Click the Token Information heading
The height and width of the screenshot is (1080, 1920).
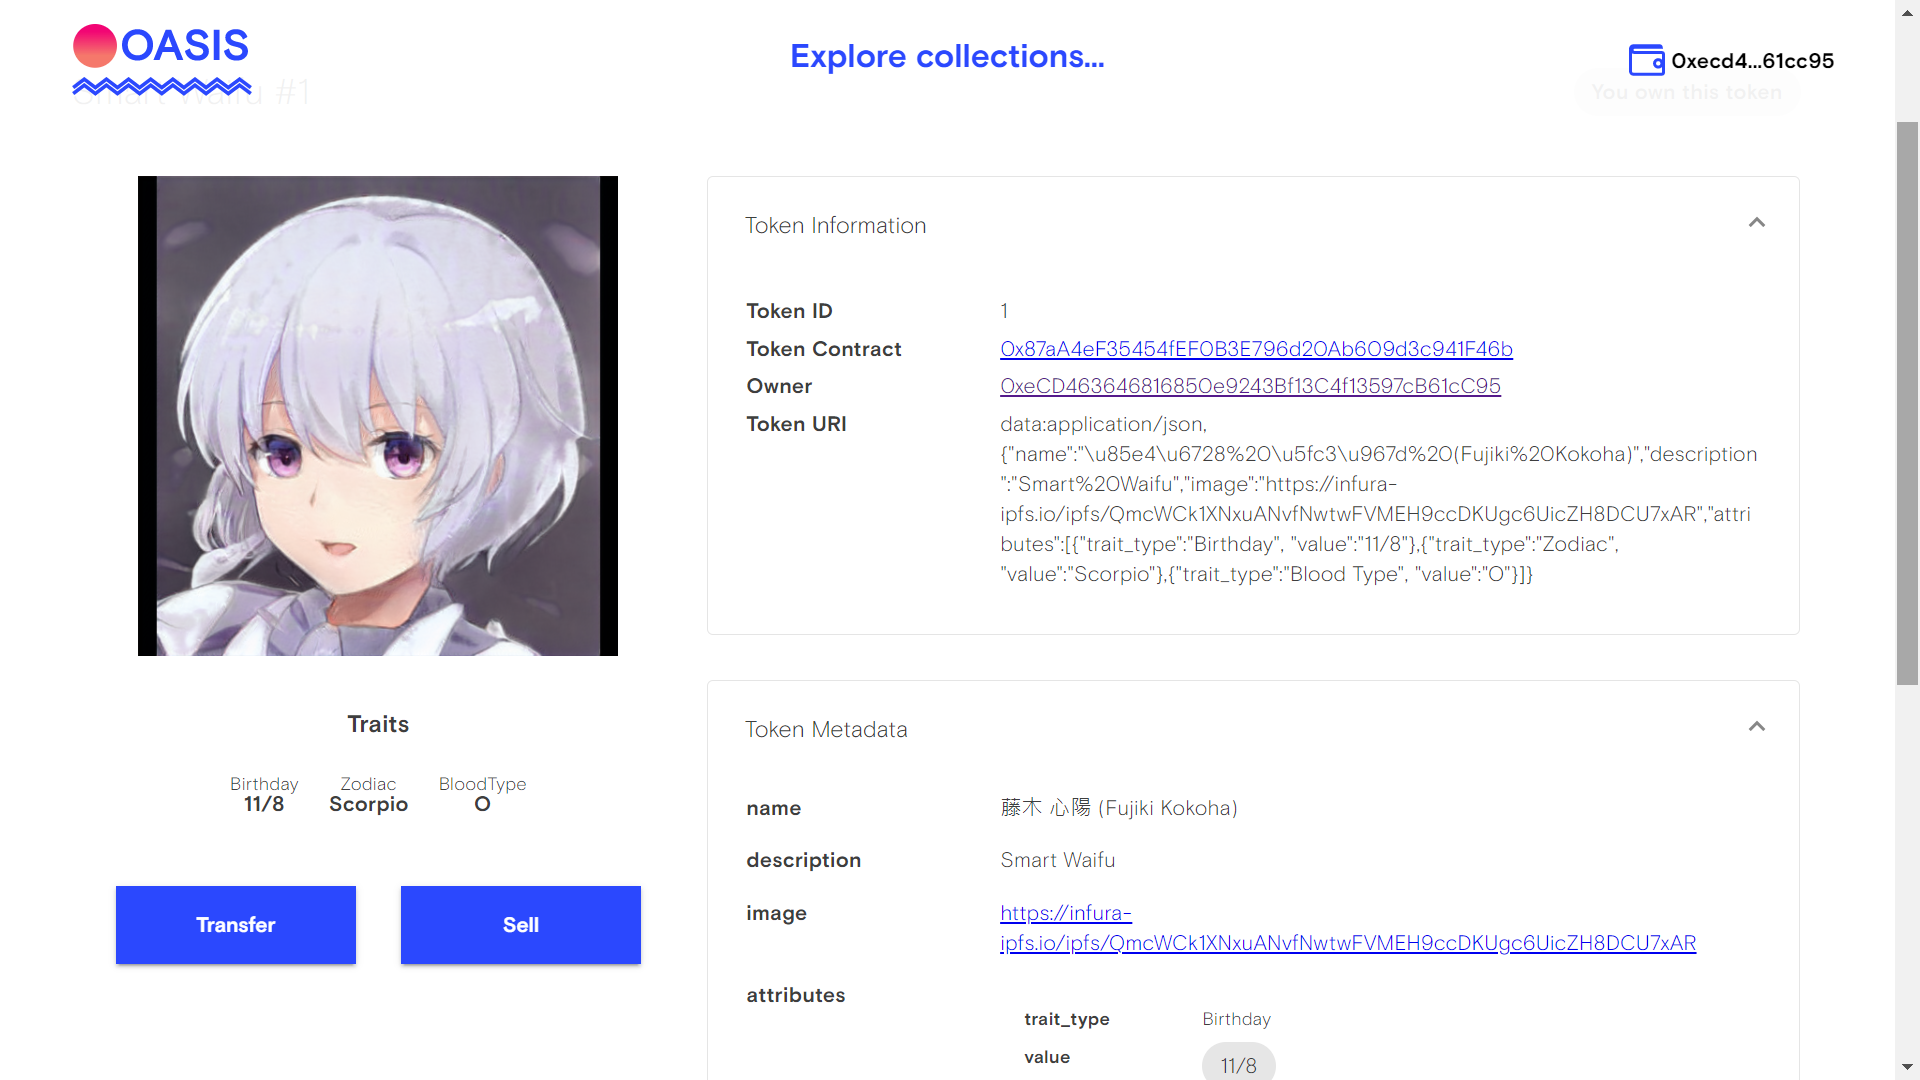click(836, 226)
